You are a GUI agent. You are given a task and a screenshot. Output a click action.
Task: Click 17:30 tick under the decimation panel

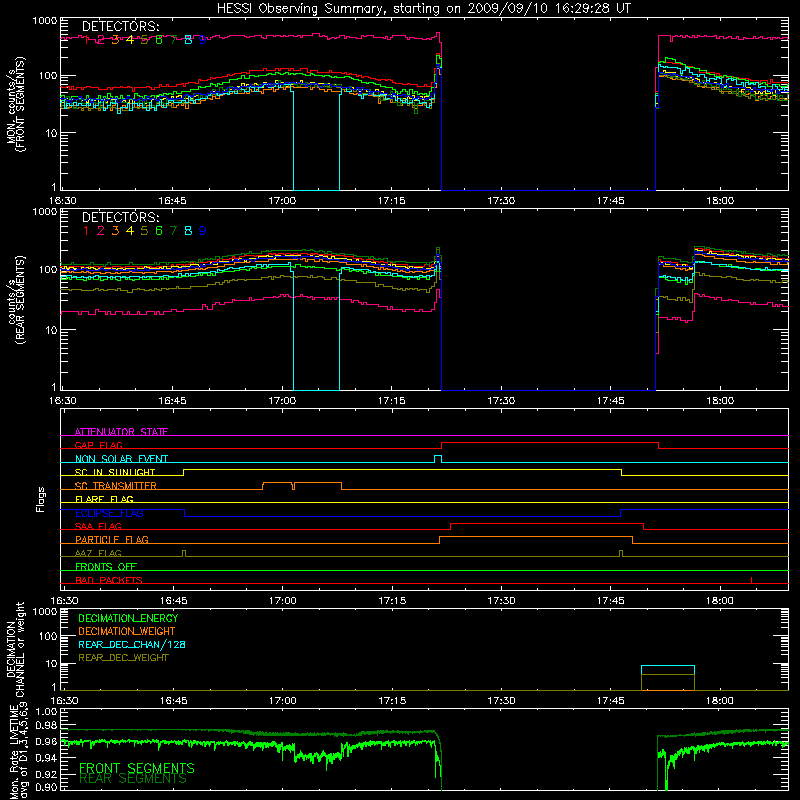[501, 701]
